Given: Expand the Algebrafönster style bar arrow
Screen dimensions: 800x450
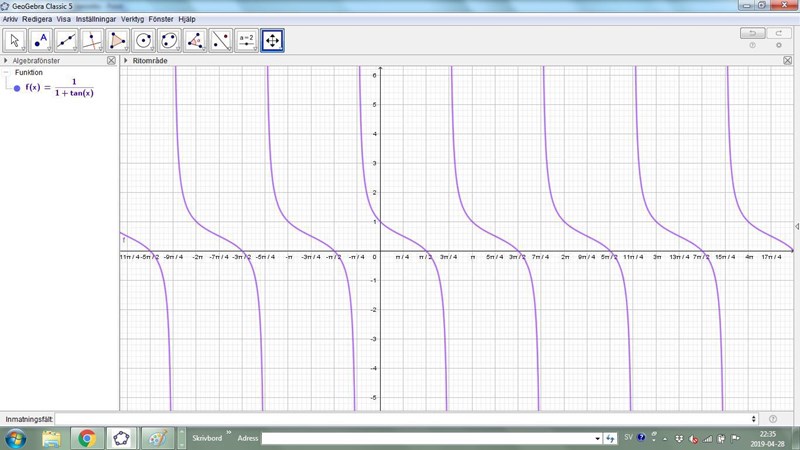Looking at the screenshot, I should click(x=5, y=61).
